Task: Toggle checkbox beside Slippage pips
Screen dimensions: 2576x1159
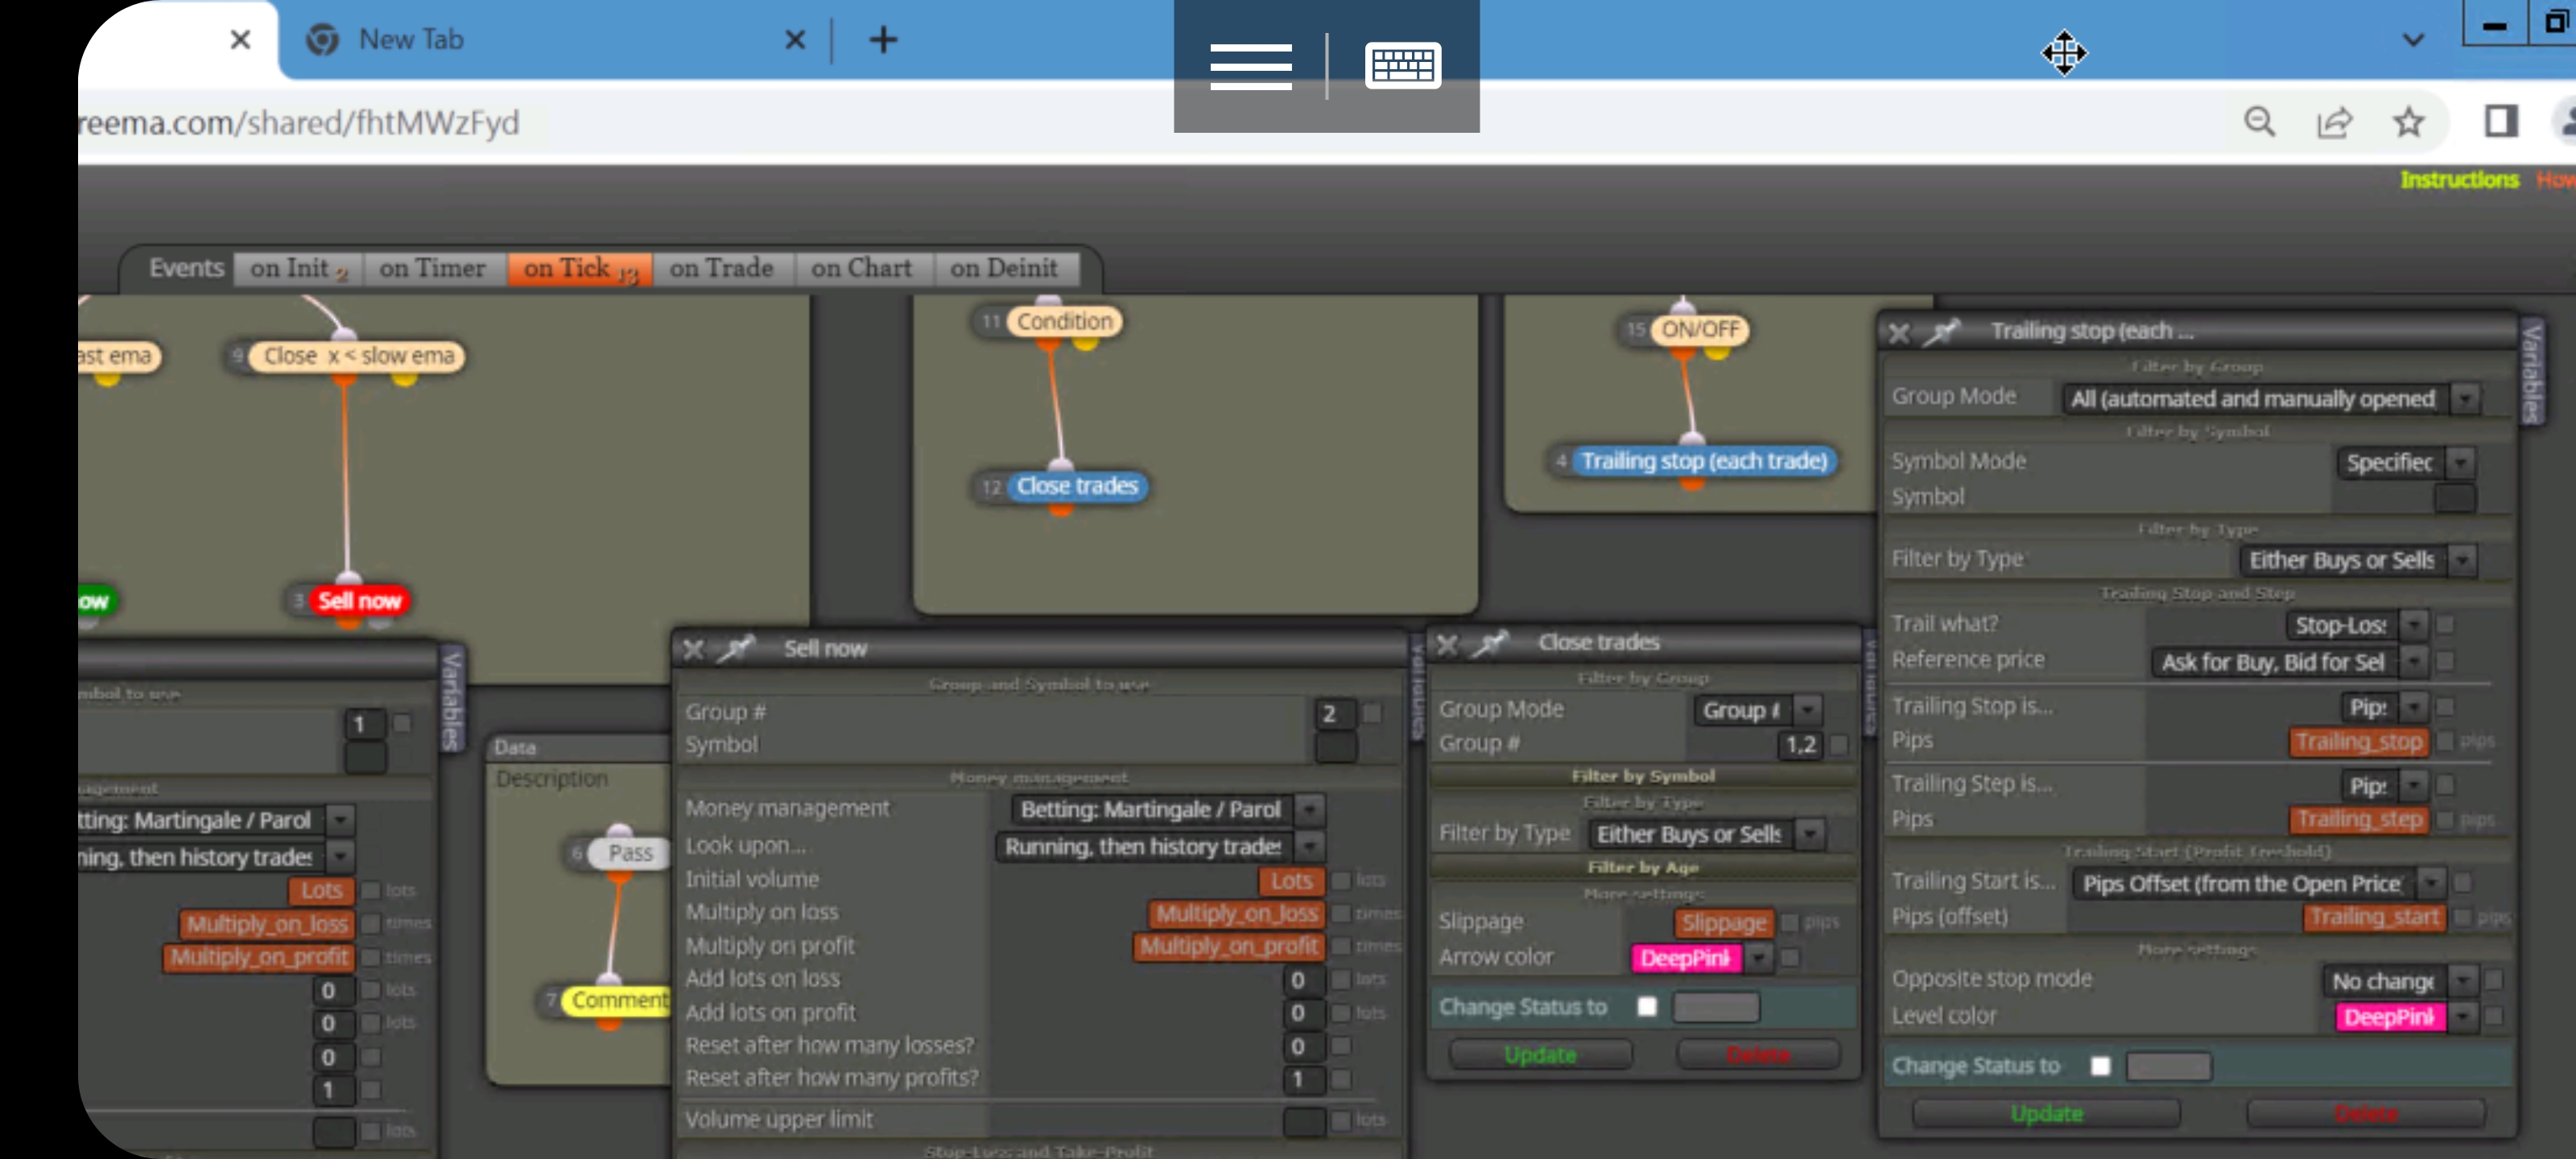Action: (1790, 922)
